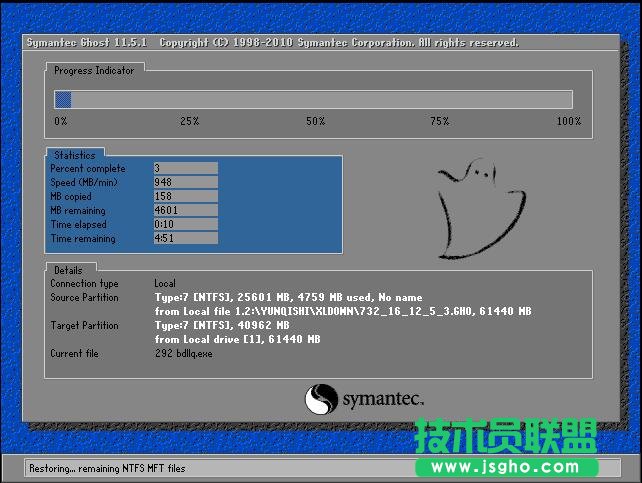Select the Speed (MB/min) value field
Viewport: 642px width, 483px height.
point(185,183)
